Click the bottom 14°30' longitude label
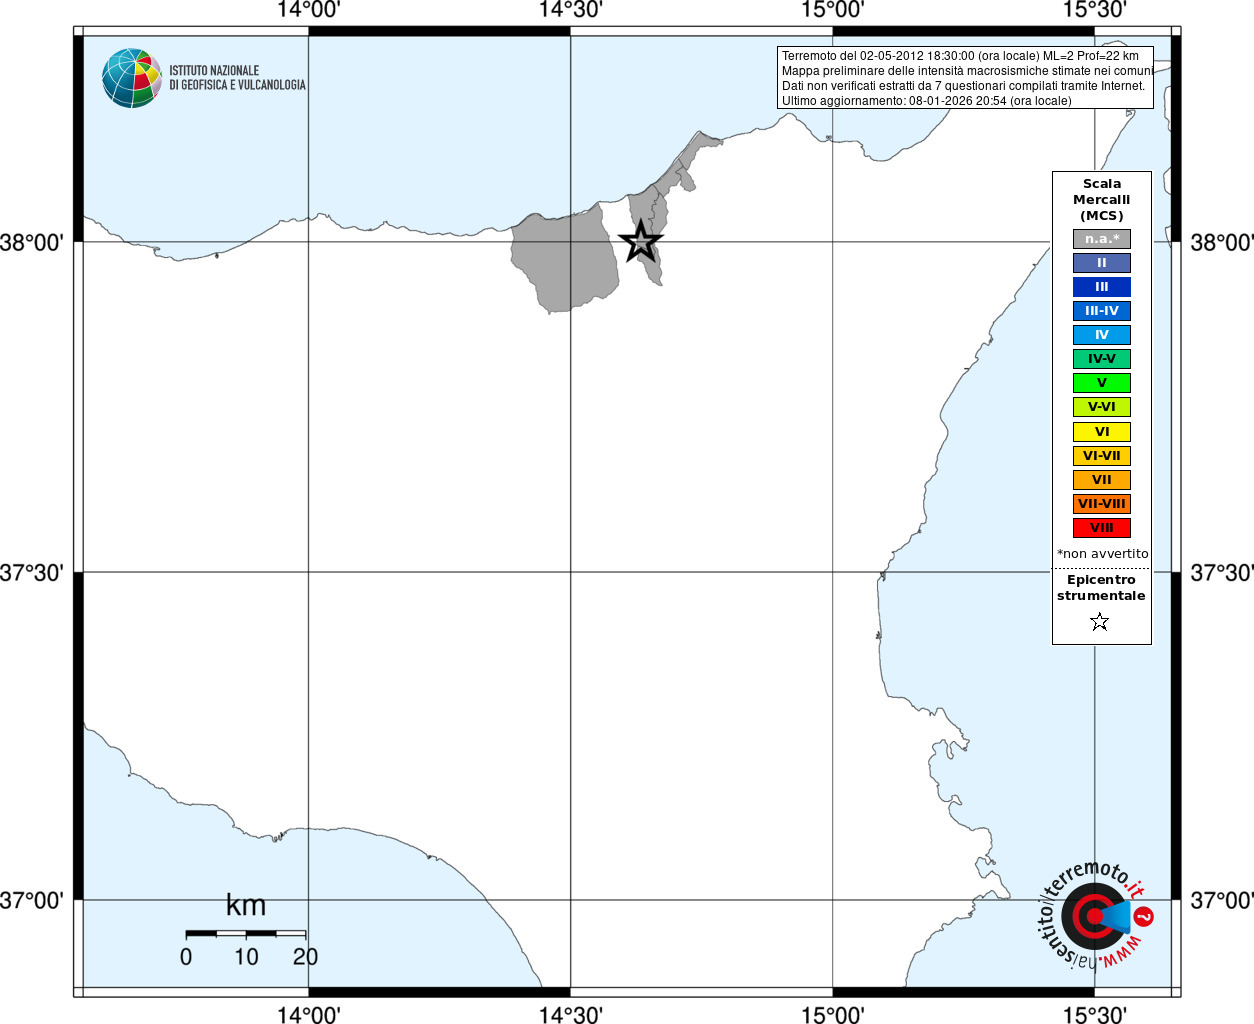 point(570,1015)
